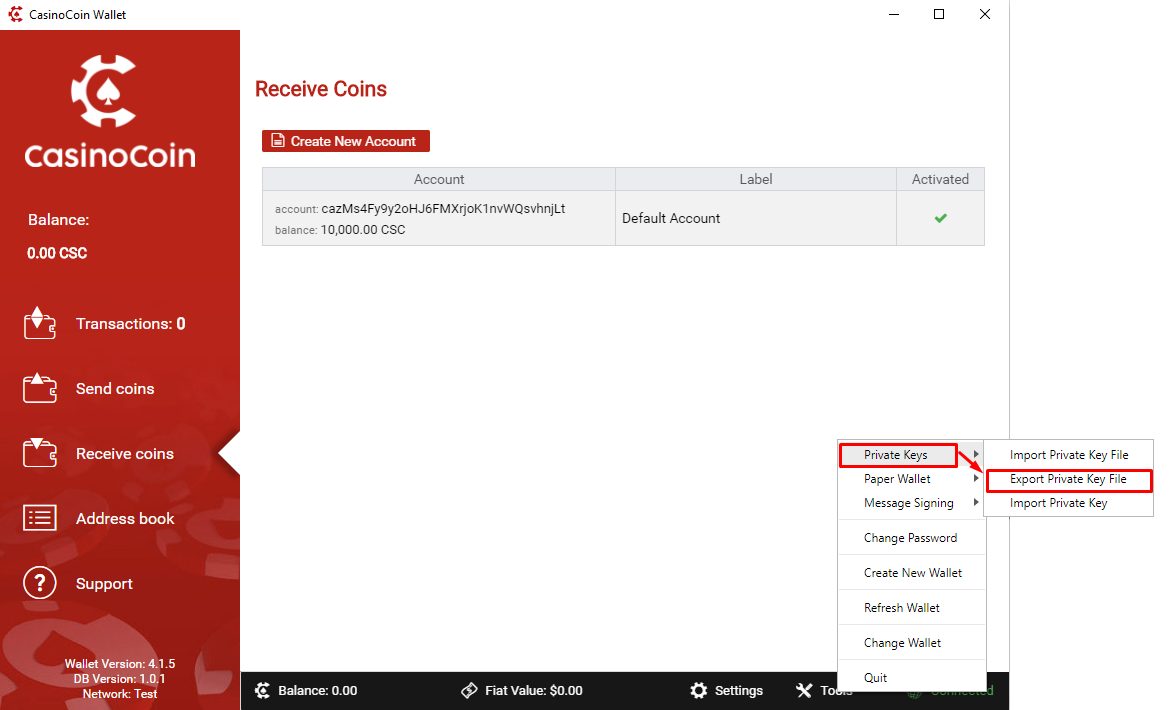Click the Balance coin icon in status bar
The height and width of the screenshot is (710, 1175).
pos(262,691)
